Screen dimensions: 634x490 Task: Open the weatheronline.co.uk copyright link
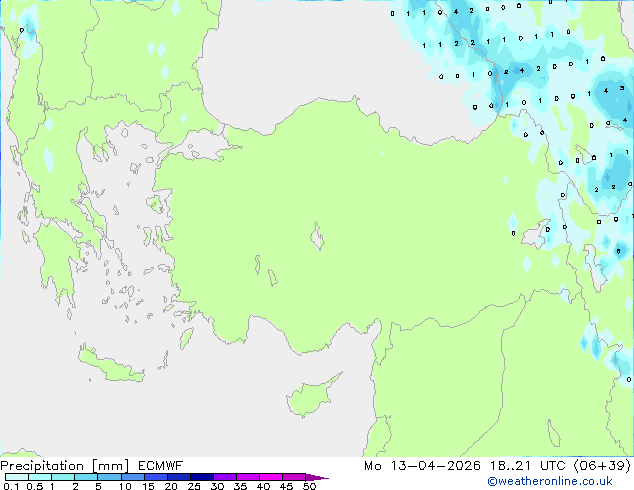pyautogui.click(x=550, y=482)
